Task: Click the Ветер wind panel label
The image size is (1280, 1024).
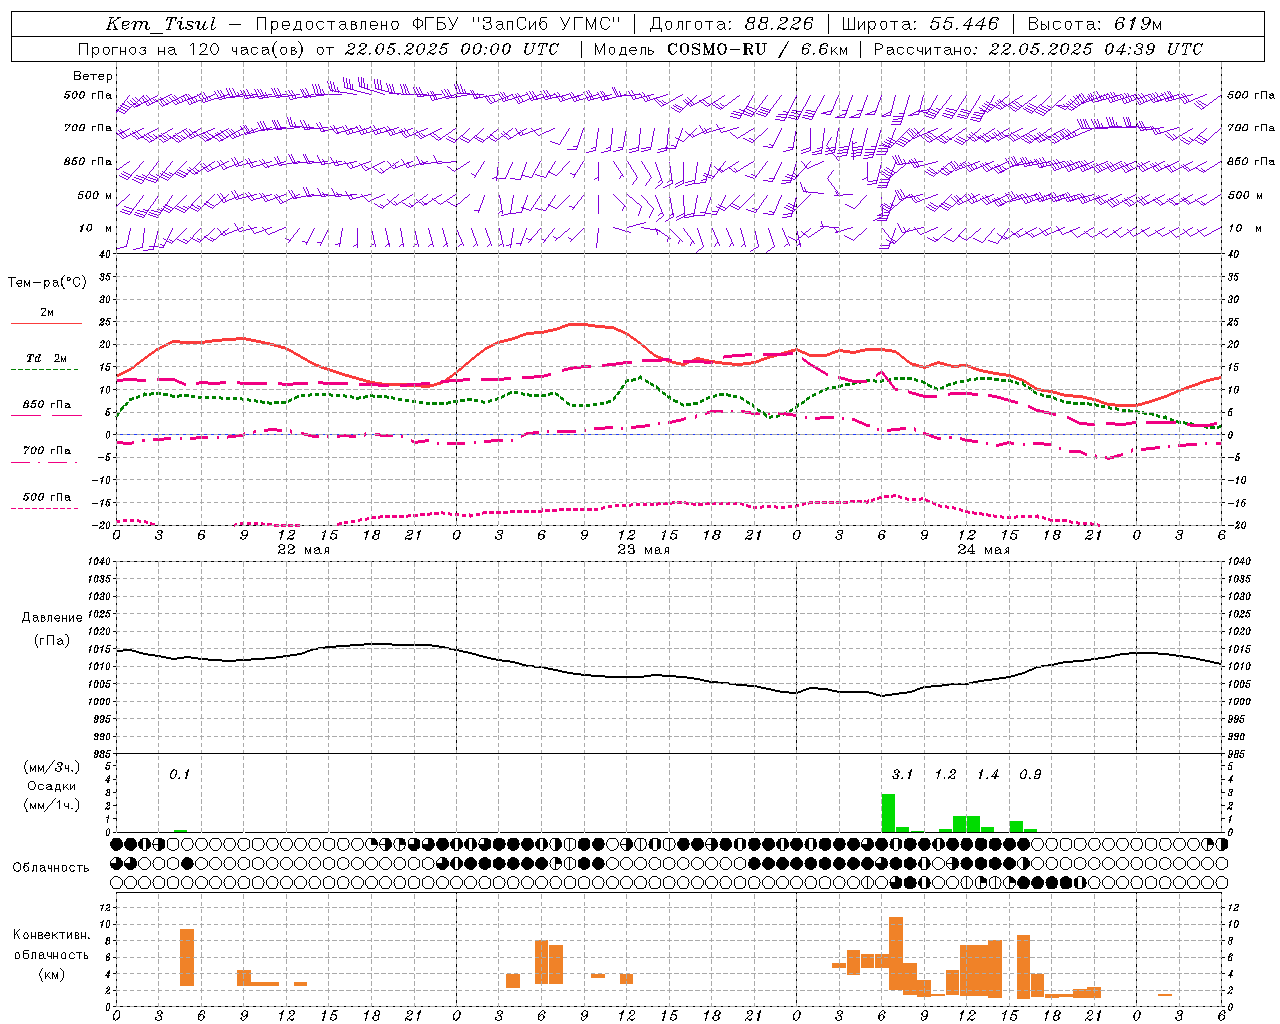Action: 93,76
